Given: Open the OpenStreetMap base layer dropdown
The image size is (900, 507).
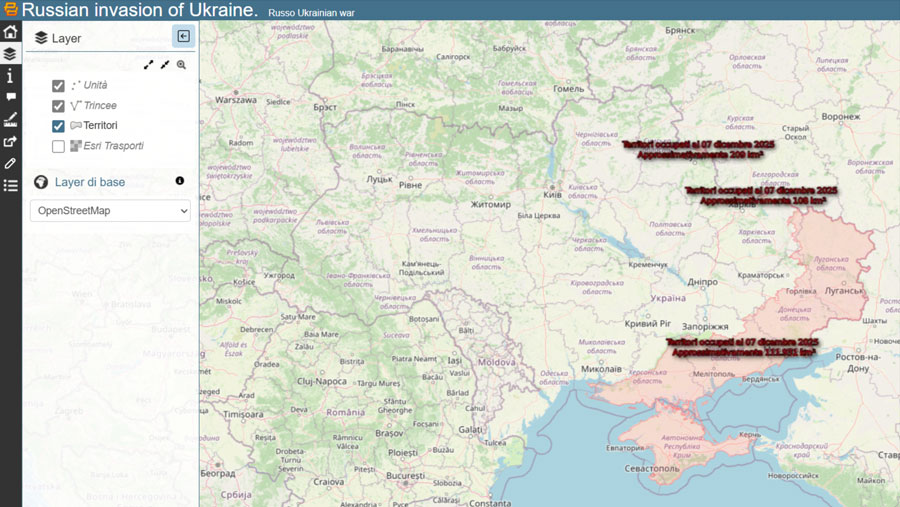Looking at the screenshot, I should click(110, 211).
